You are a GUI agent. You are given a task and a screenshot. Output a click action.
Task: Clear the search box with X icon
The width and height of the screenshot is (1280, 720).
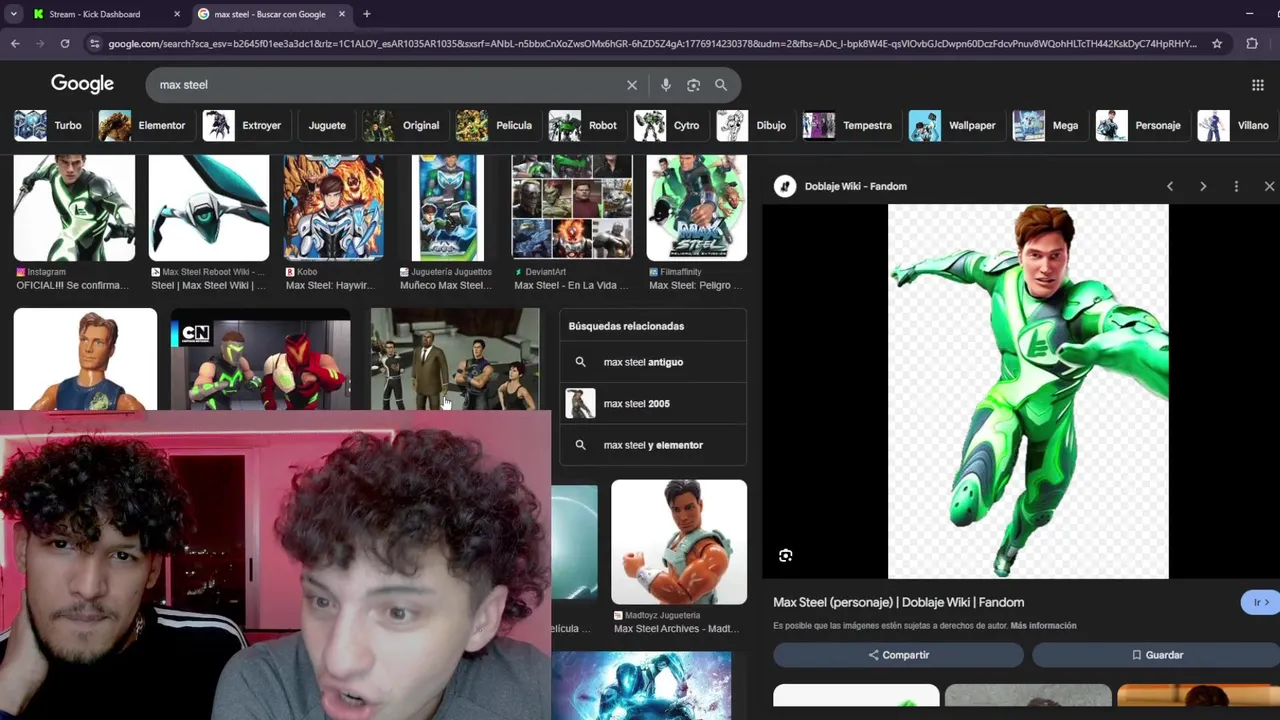coord(632,85)
